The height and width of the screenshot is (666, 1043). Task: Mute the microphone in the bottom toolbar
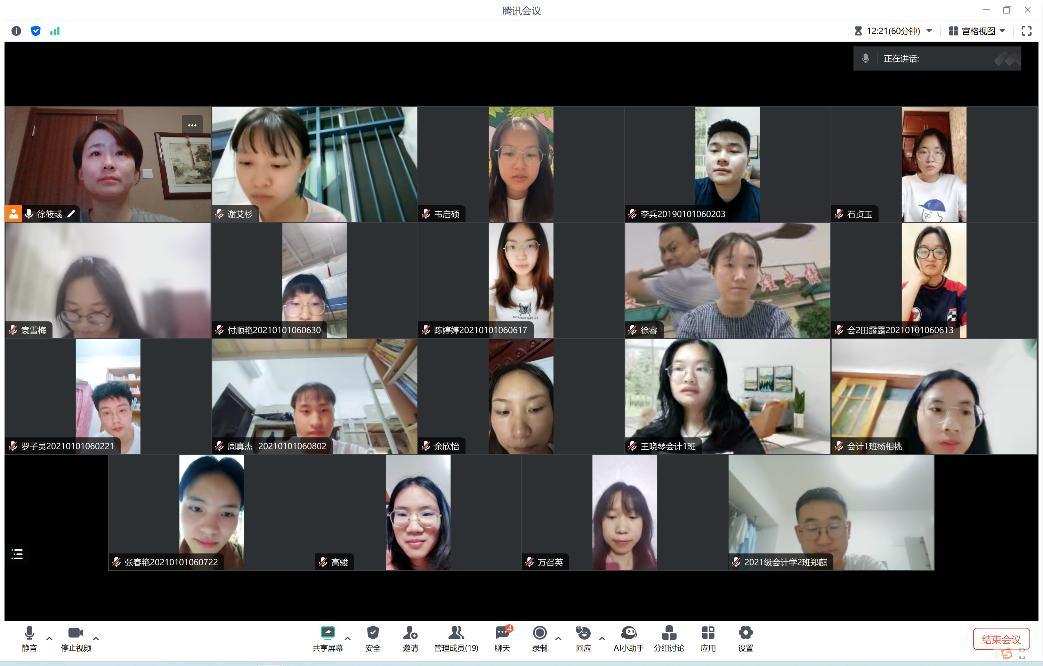pos(29,637)
